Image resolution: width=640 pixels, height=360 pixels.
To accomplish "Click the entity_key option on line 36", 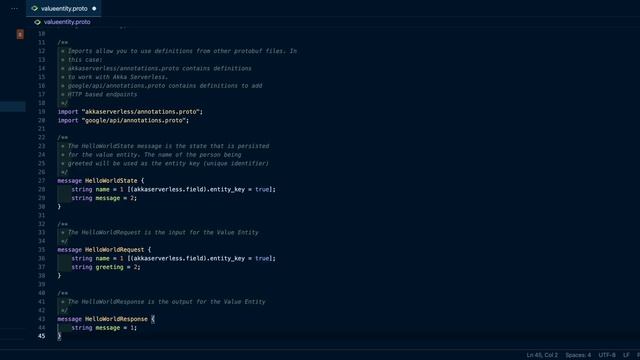I will point(227,258).
